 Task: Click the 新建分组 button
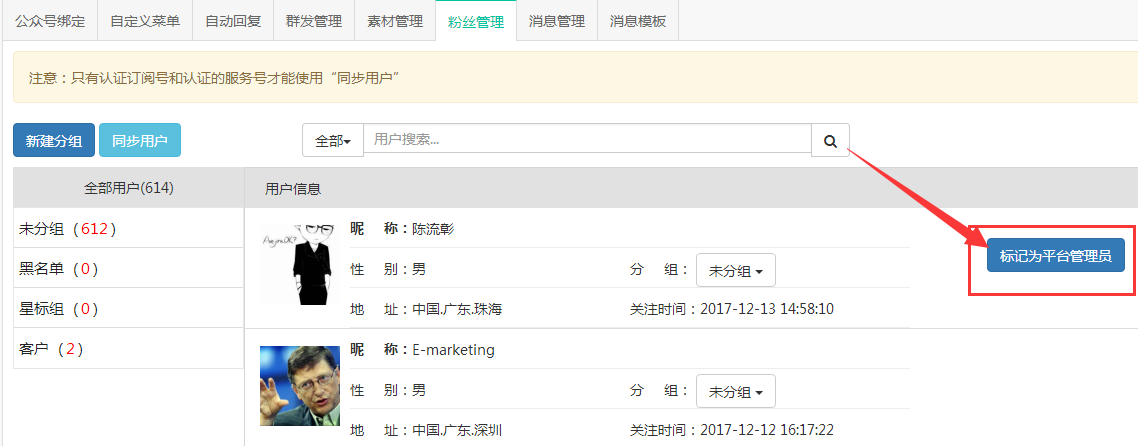tap(54, 141)
